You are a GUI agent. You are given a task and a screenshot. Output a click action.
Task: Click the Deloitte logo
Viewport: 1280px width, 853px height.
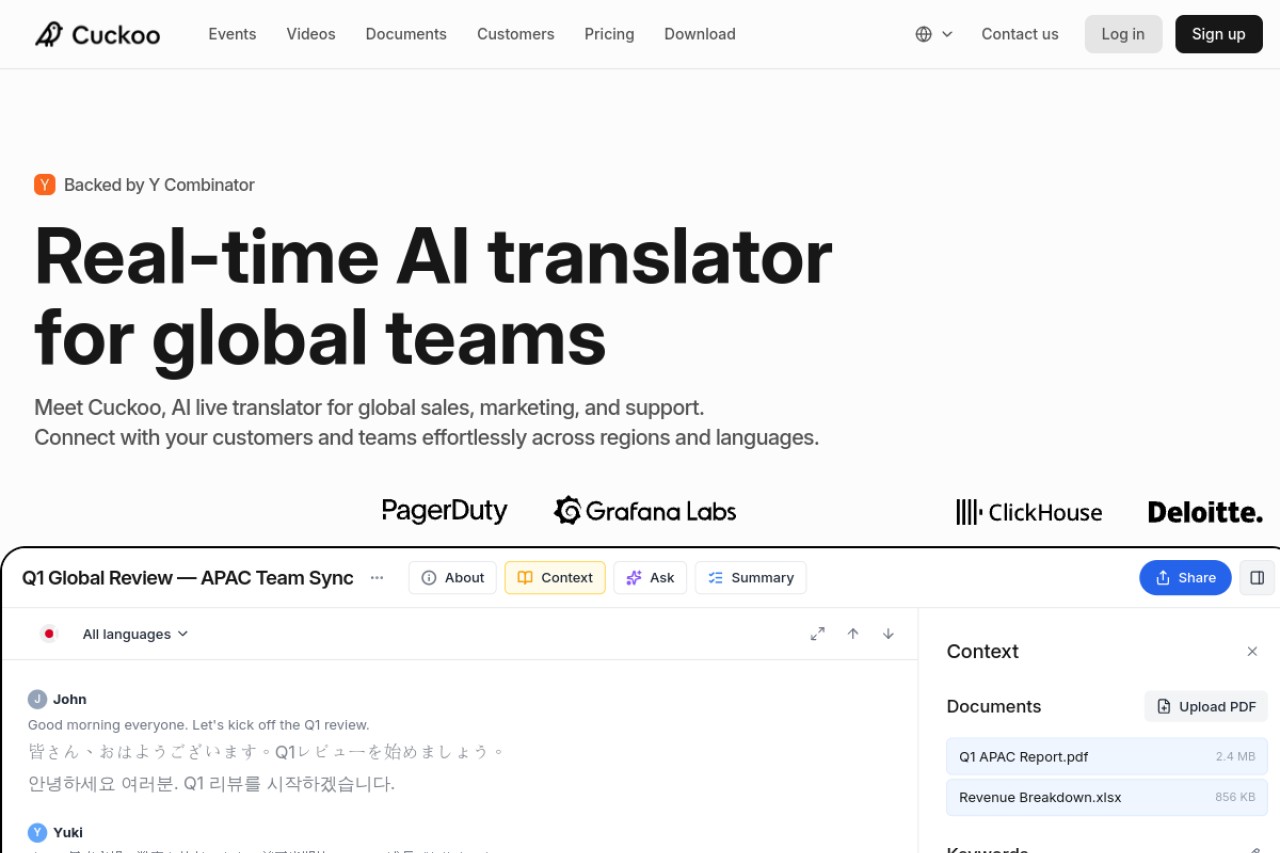tap(1205, 512)
